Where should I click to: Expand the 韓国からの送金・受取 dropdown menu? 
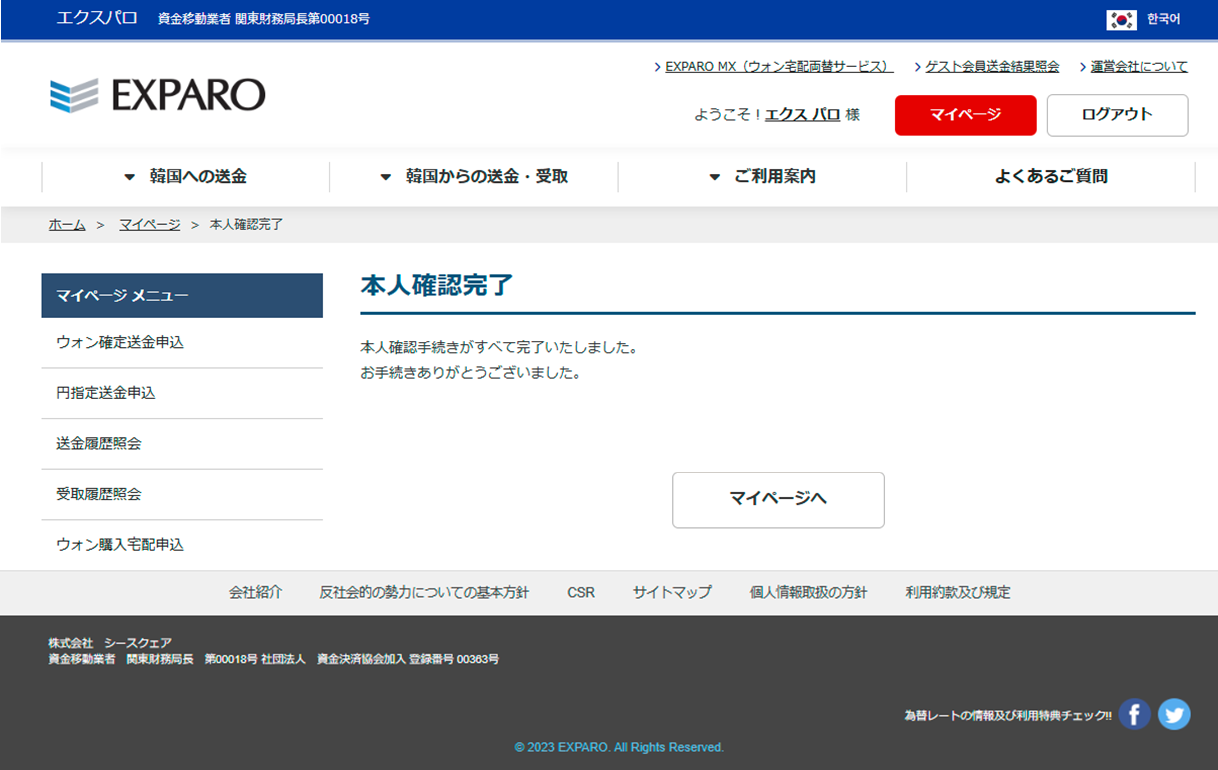[x=474, y=176]
